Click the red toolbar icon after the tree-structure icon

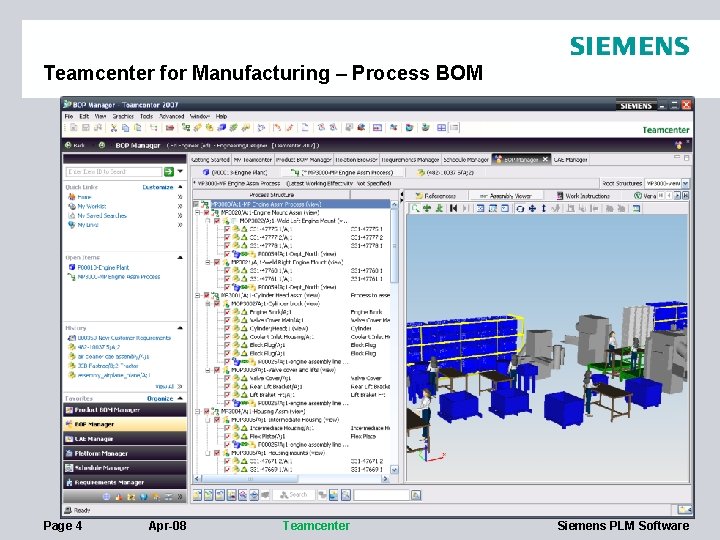(x=170, y=128)
